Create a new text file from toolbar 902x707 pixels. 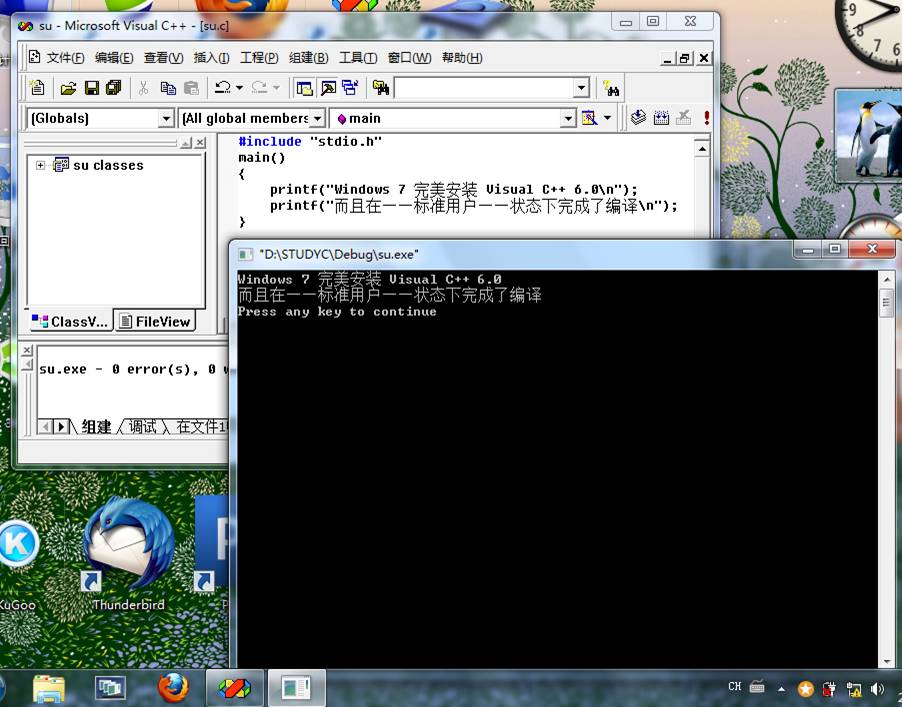pos(37,88)
